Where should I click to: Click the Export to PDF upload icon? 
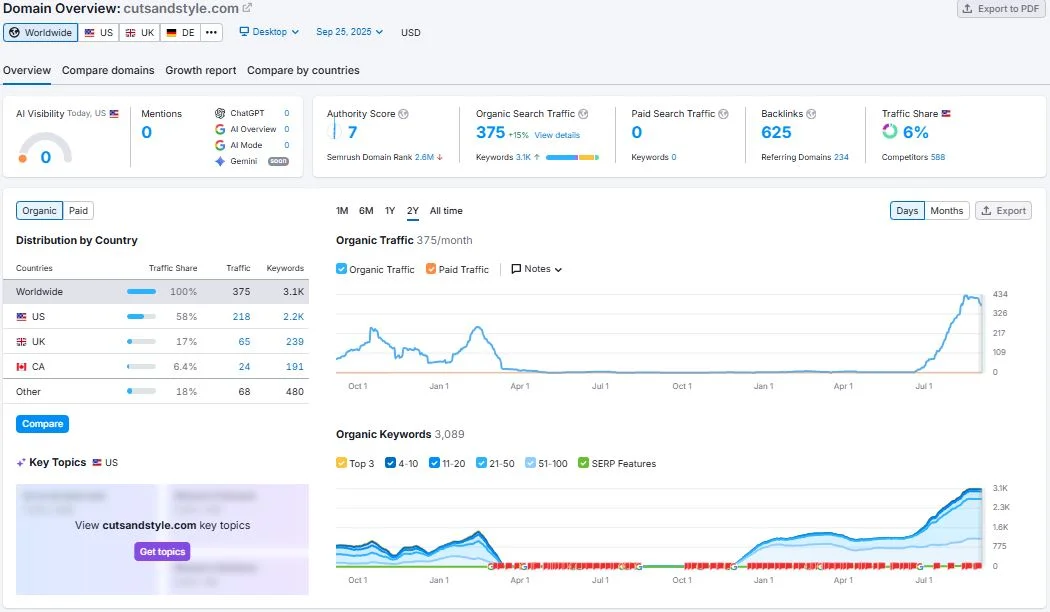[967, 9]
